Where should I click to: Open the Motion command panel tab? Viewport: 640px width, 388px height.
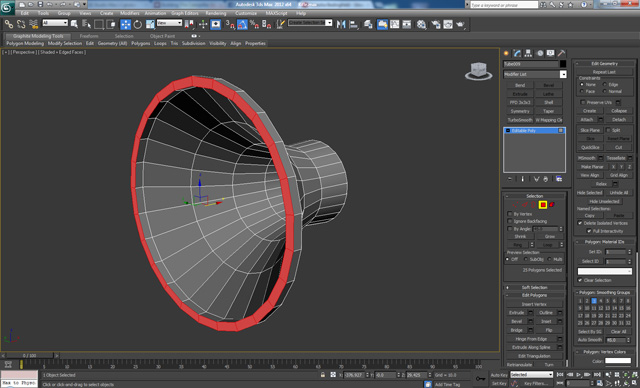[540, 53]
